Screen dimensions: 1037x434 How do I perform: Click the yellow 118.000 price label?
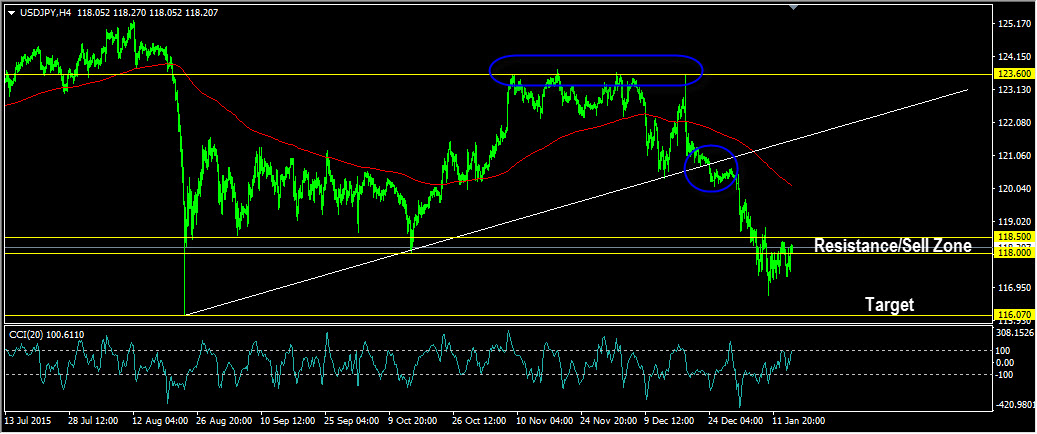coord(1013,253)
